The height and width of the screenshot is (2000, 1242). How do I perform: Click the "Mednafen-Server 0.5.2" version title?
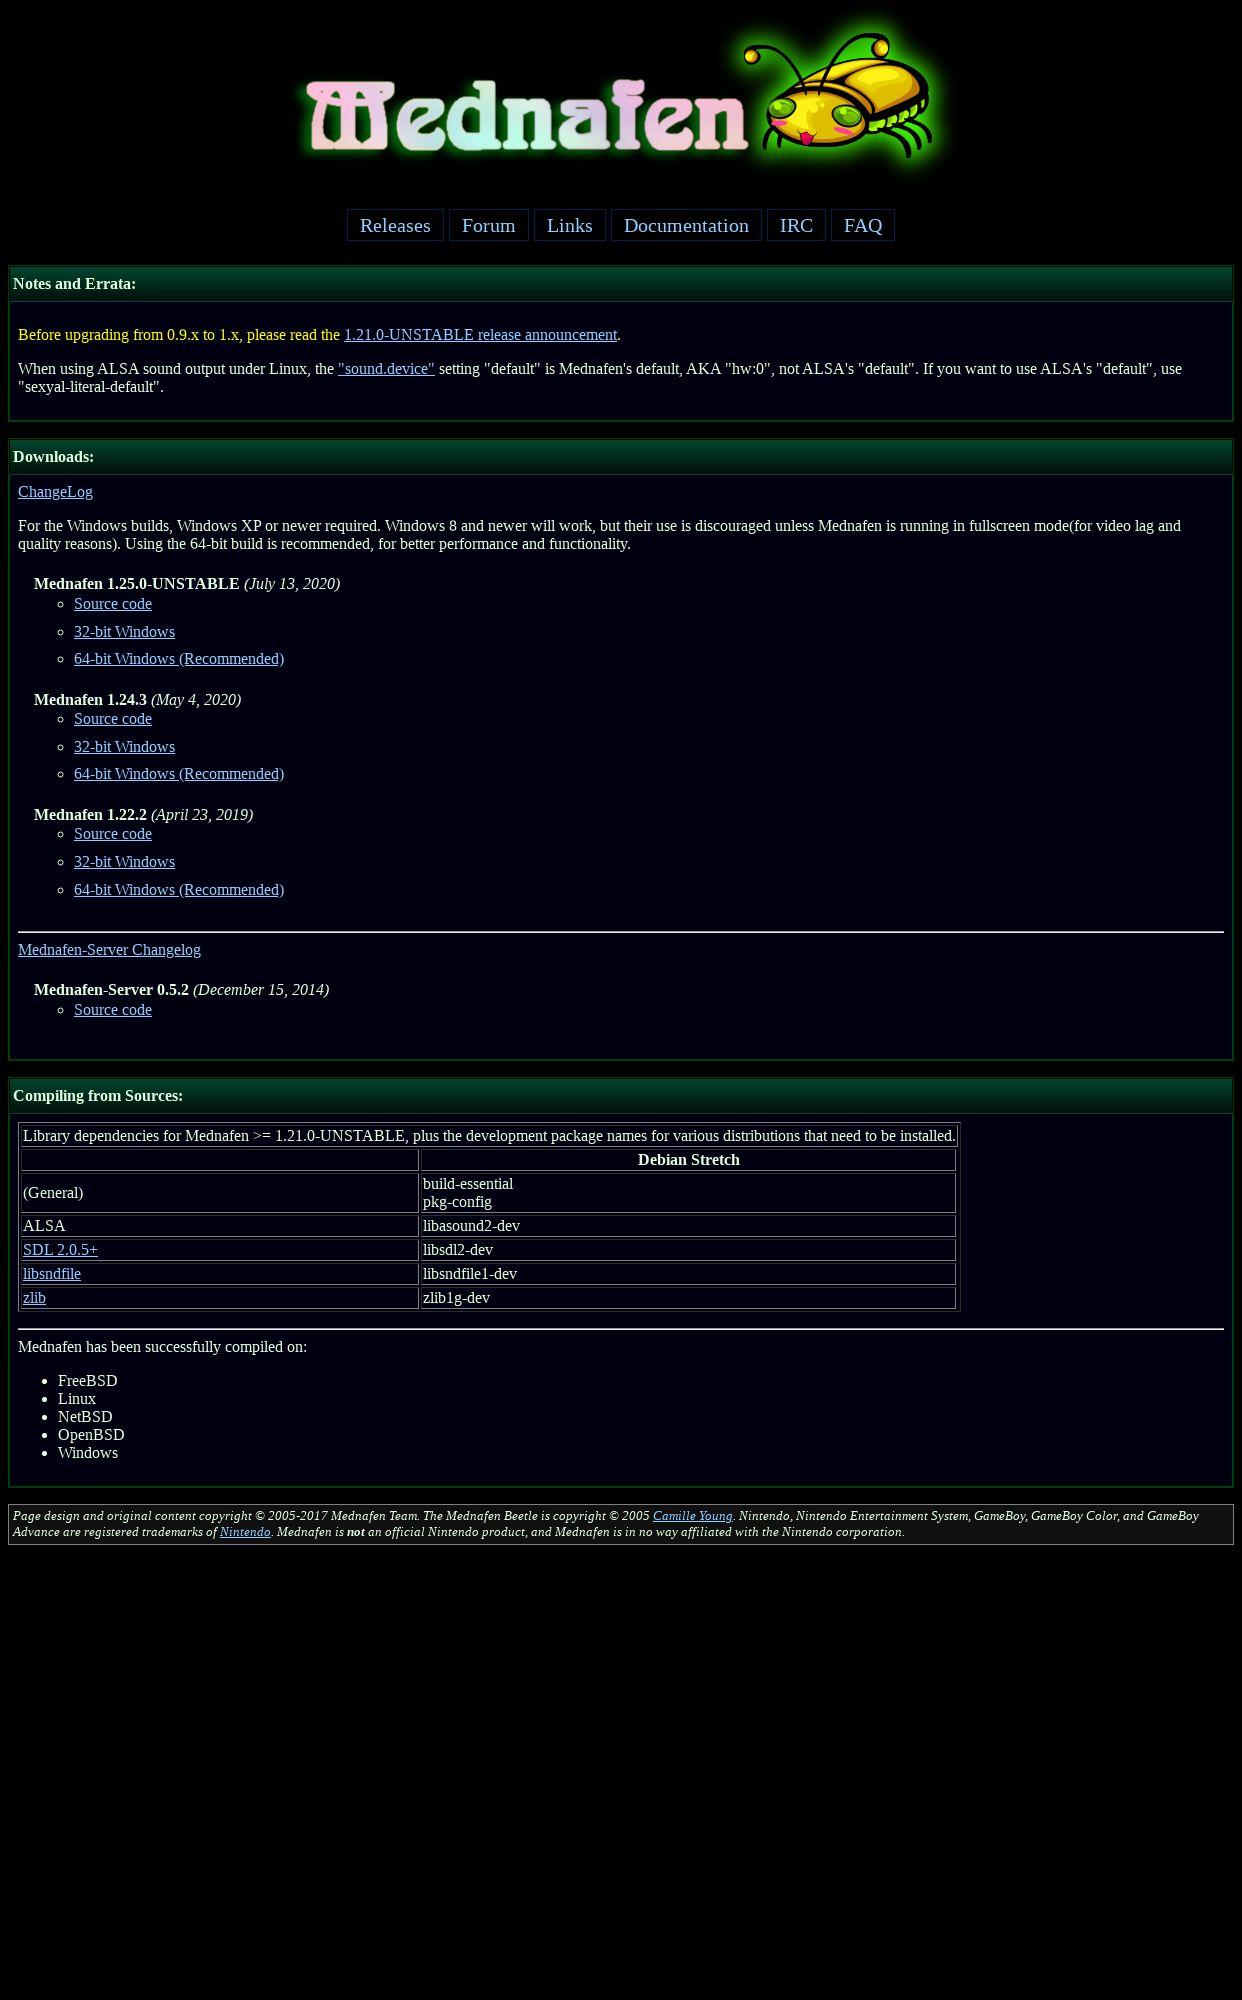click(111, 990)
